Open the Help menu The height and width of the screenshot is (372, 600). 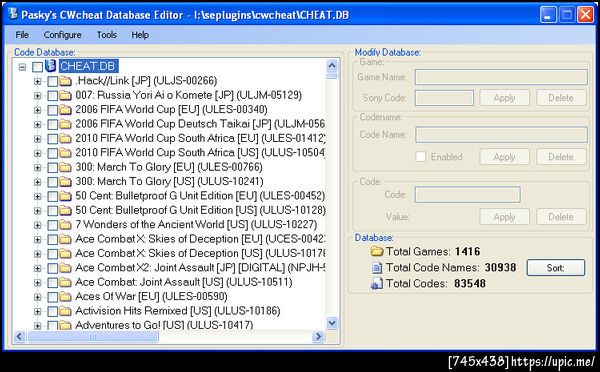(140, 35)
